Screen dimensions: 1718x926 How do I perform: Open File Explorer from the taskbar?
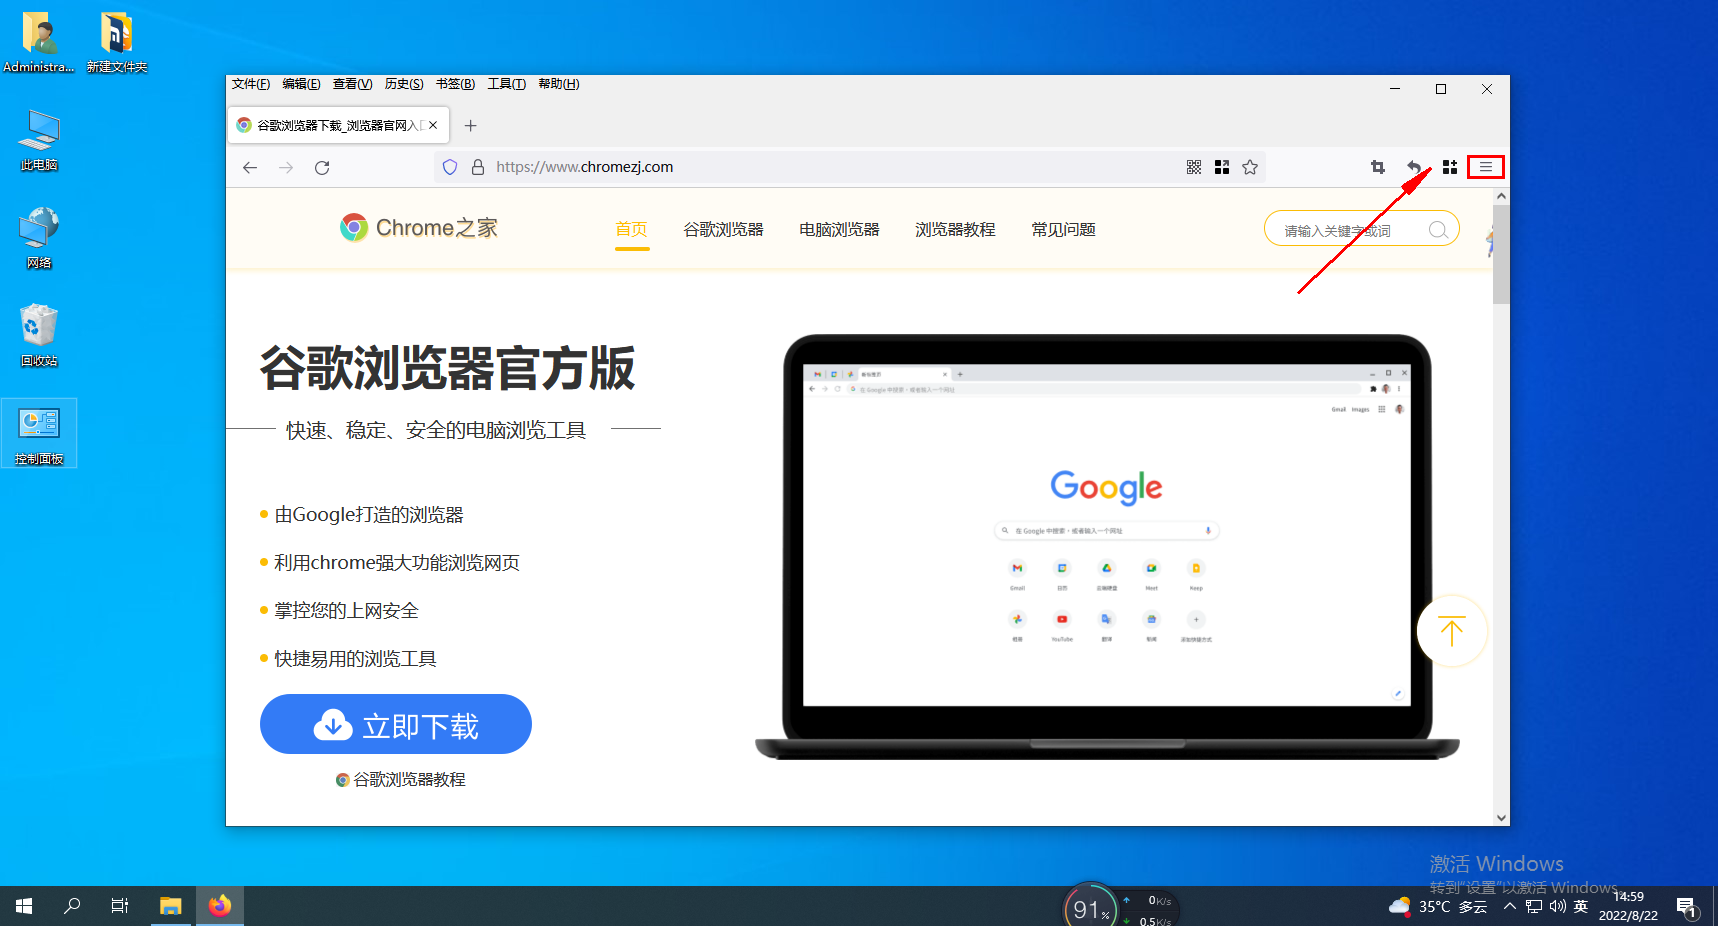coord(171,906)
